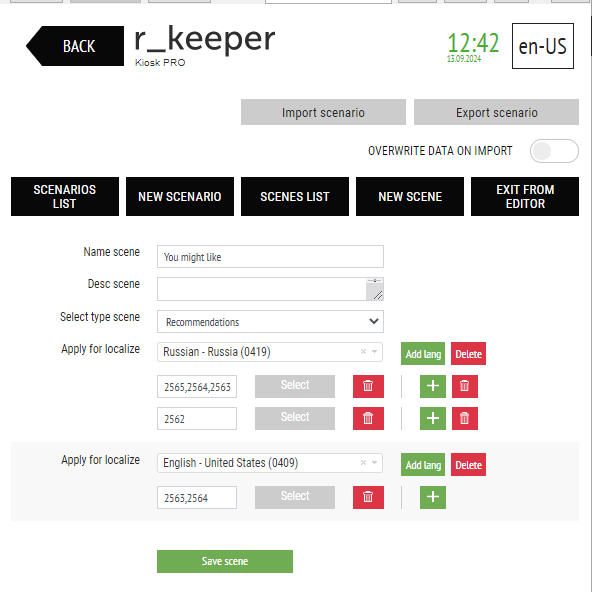592x592 pixels.
Task: Clear the Russian - Russia selection with x
Action: click(x=363, y=352)
